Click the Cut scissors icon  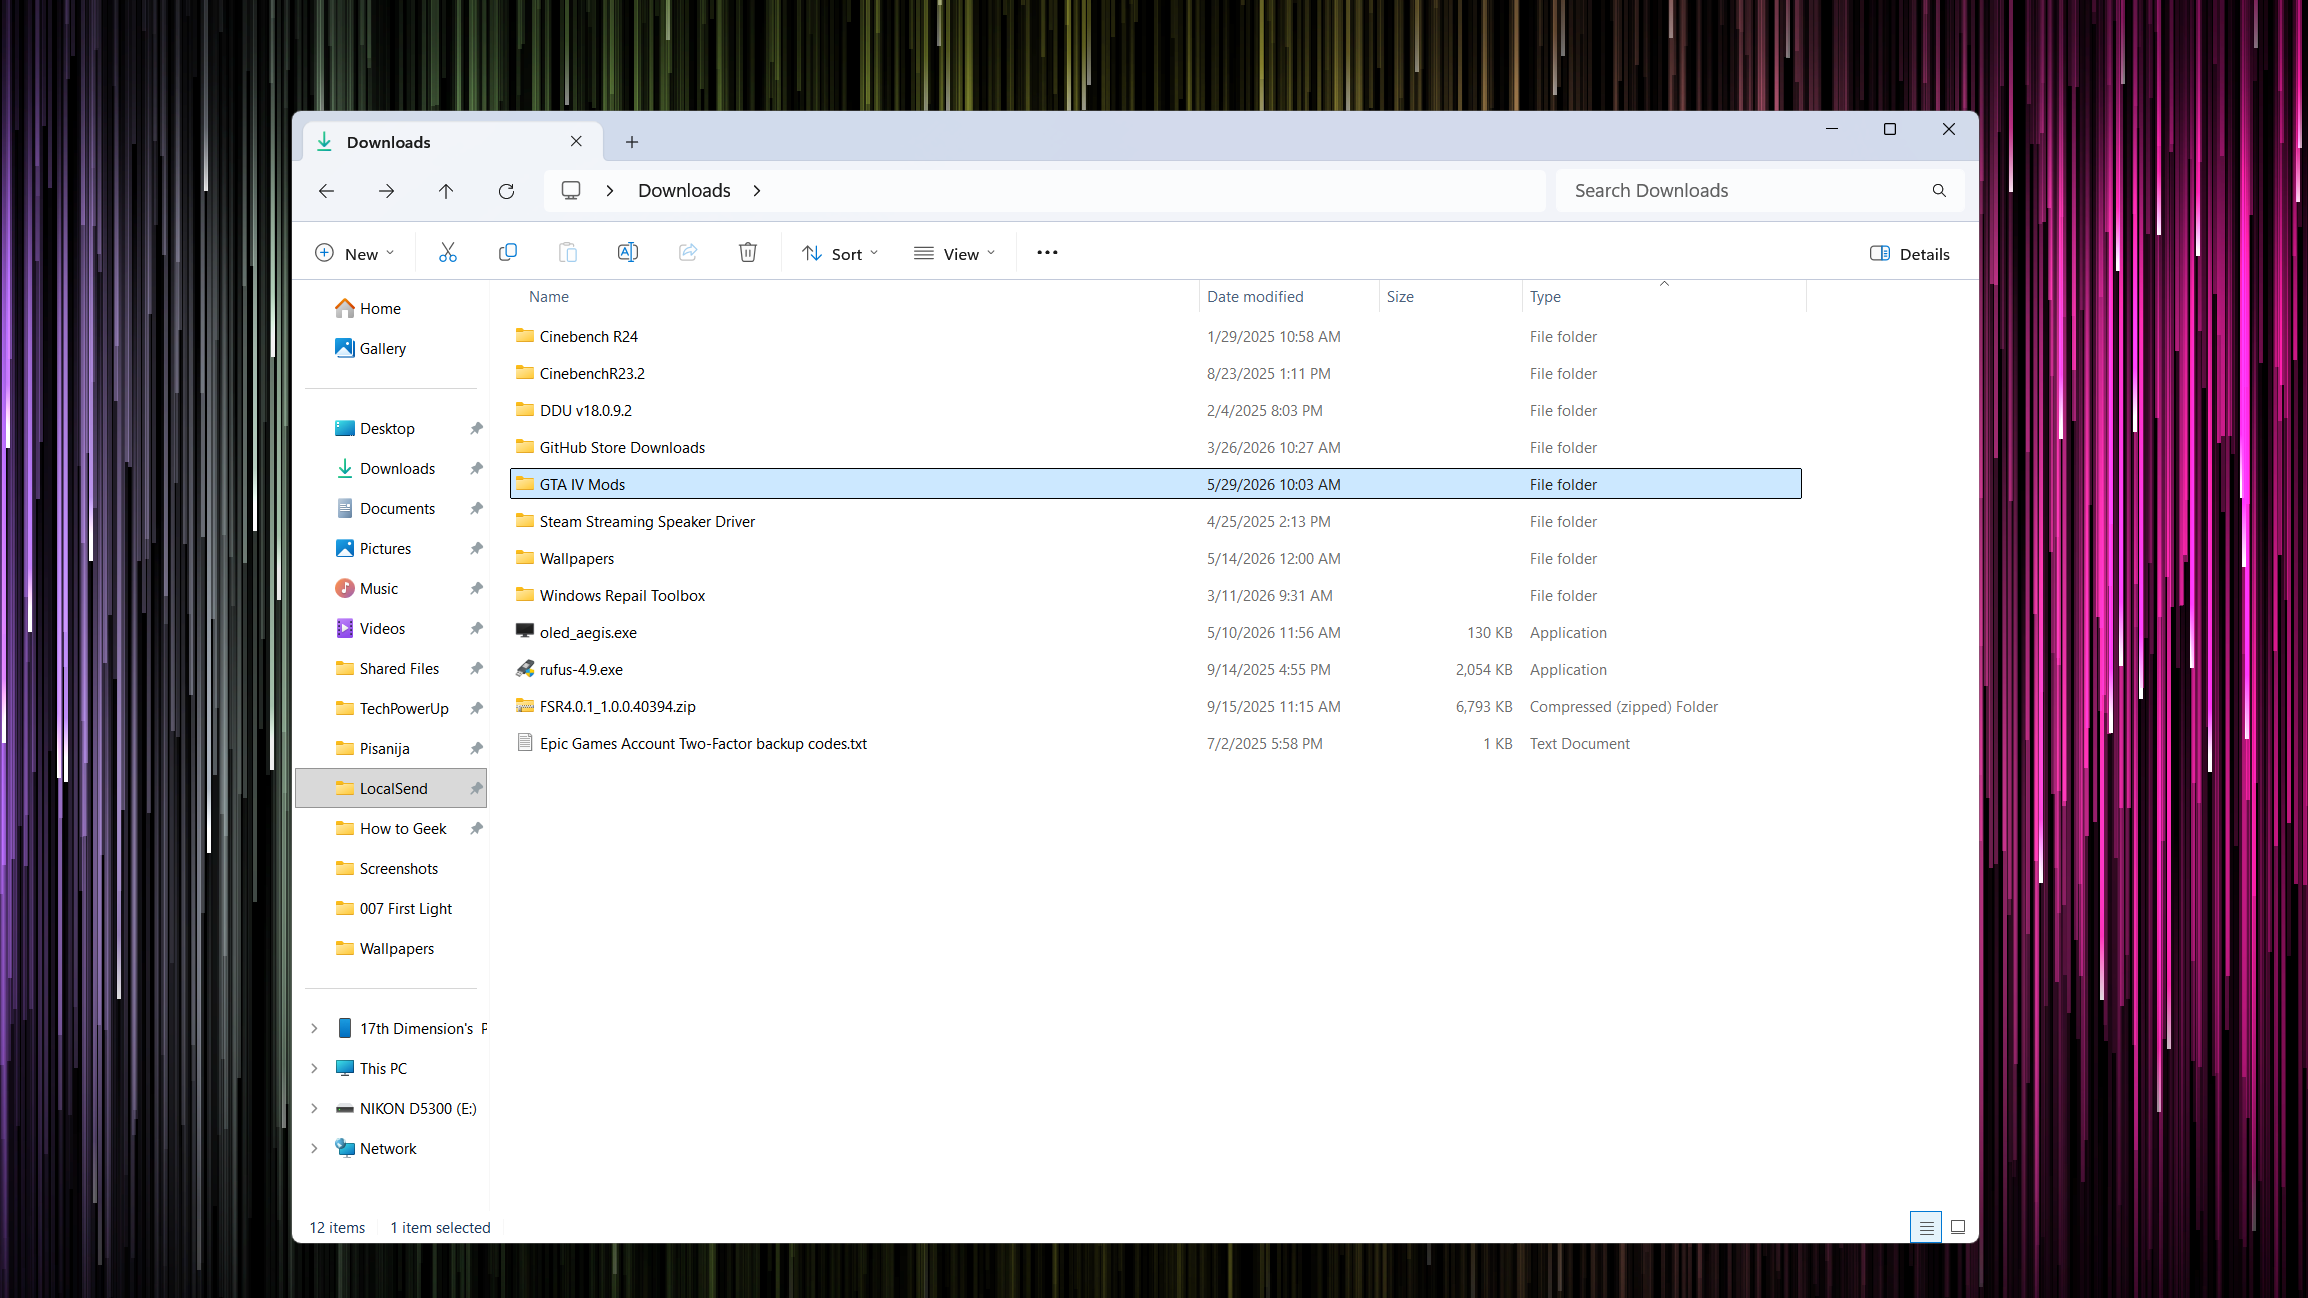(448, 253)
